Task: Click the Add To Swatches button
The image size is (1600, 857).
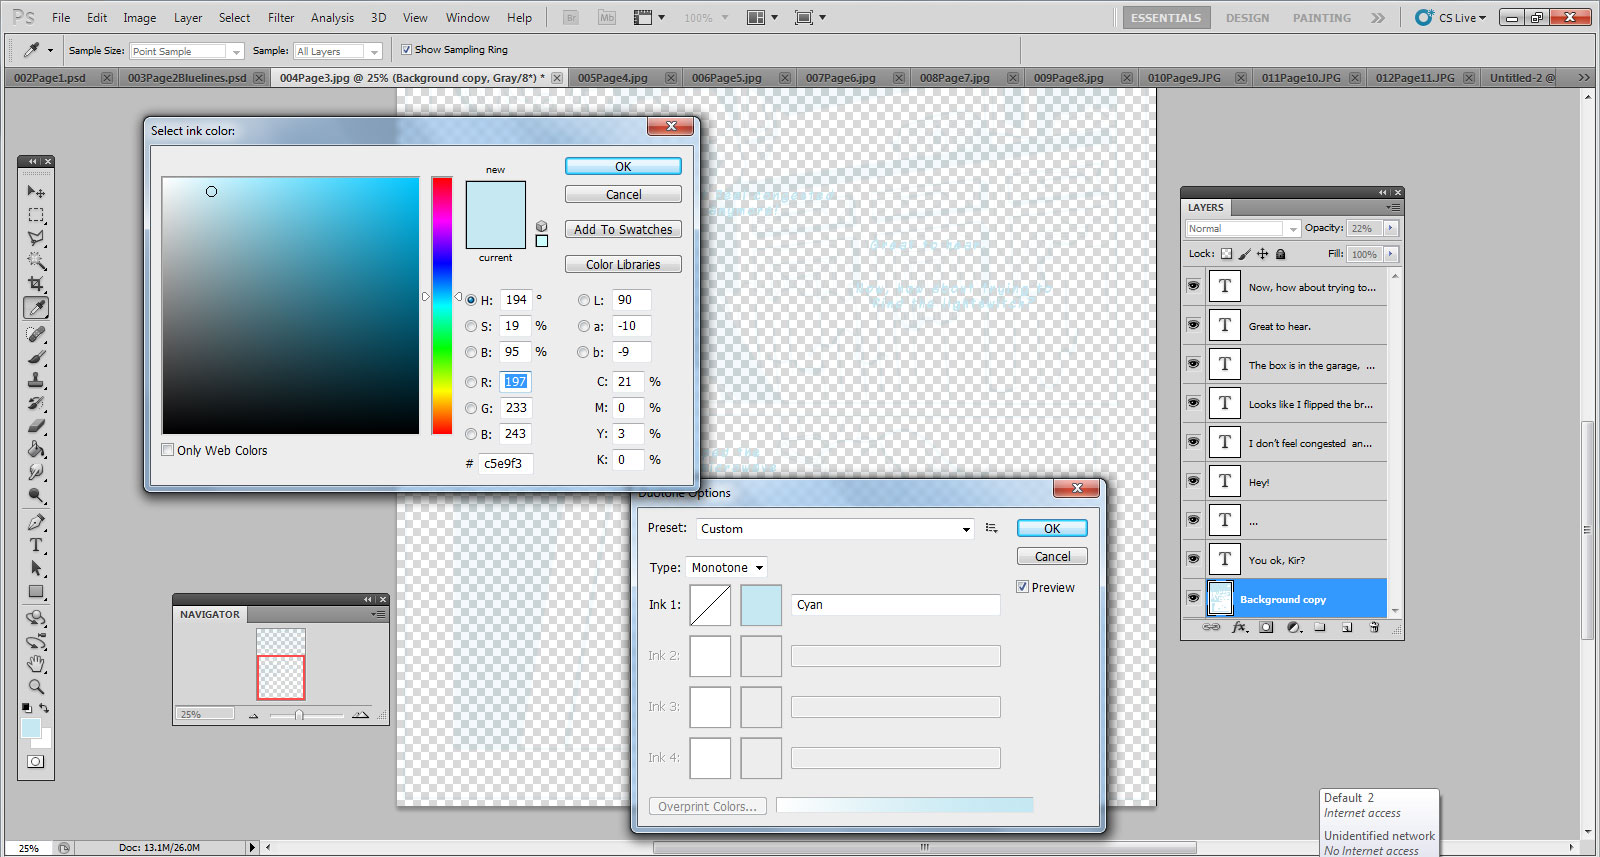Action: pyautogui.click(x=623, y=229)
